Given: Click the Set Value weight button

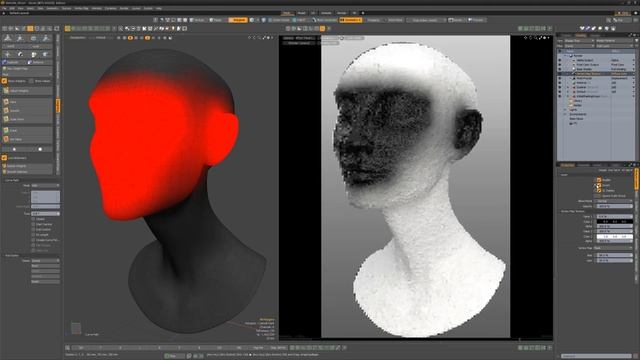Looking at the screenshot, I should pos(27,139).
